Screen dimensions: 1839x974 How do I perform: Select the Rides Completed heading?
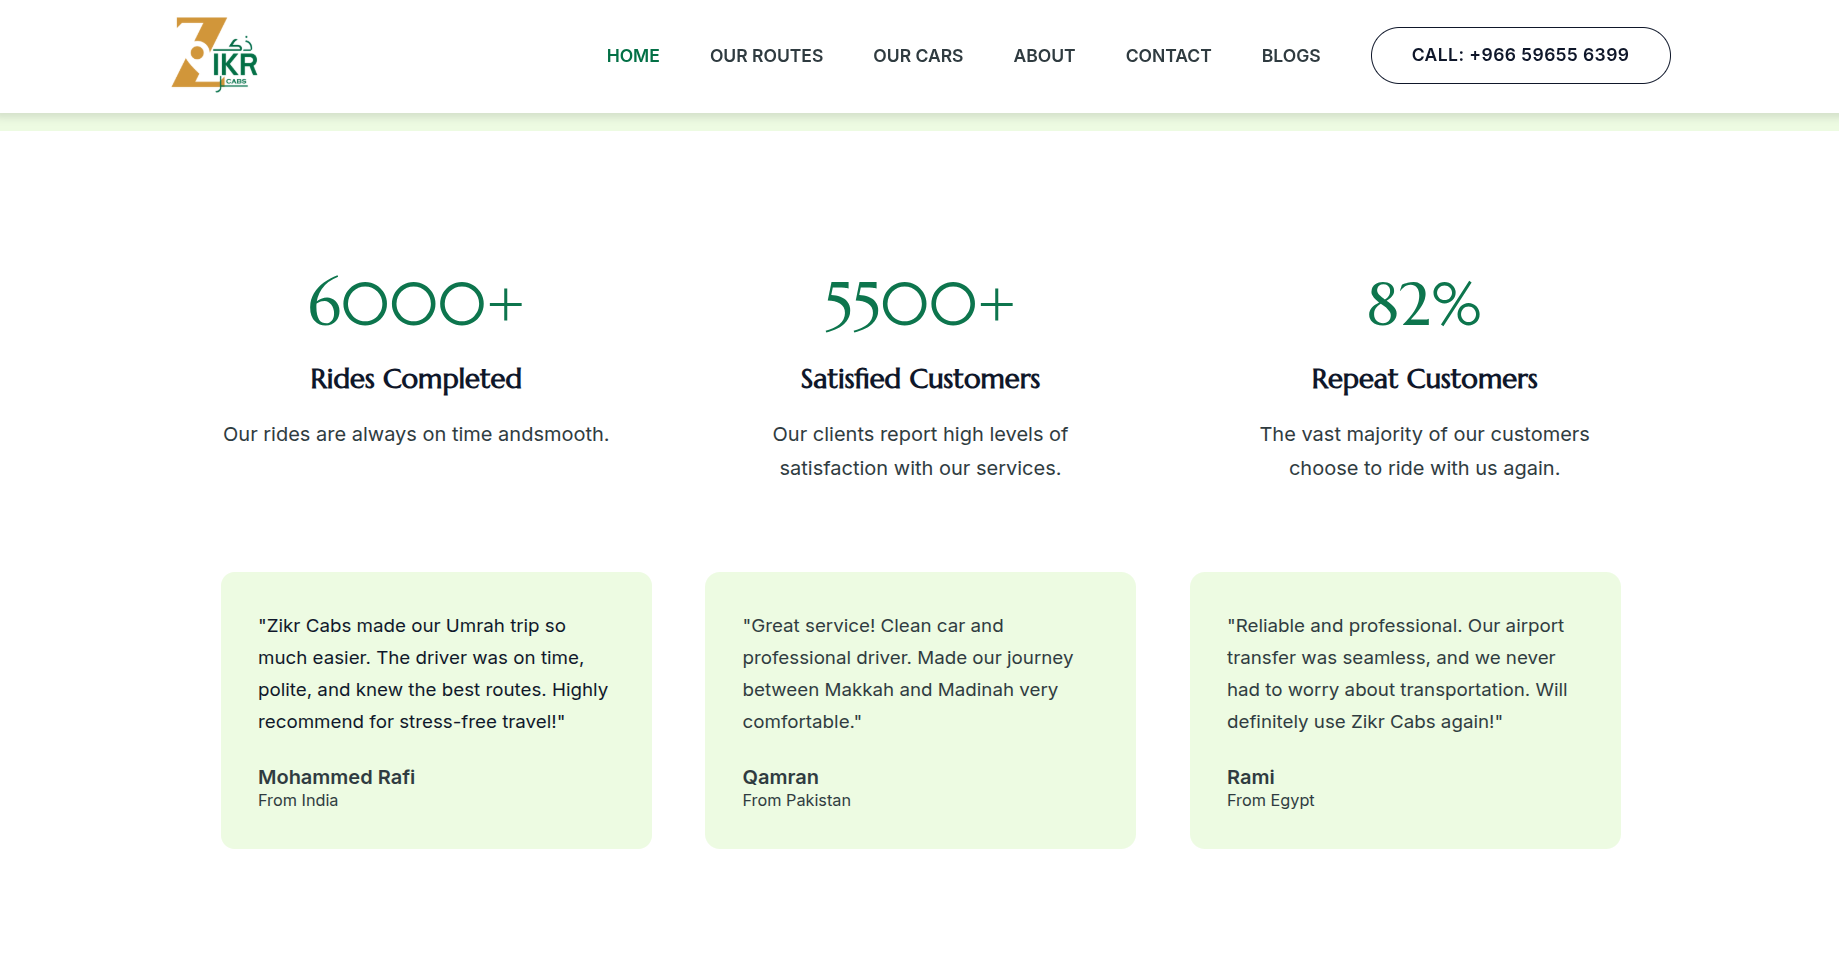415,379
